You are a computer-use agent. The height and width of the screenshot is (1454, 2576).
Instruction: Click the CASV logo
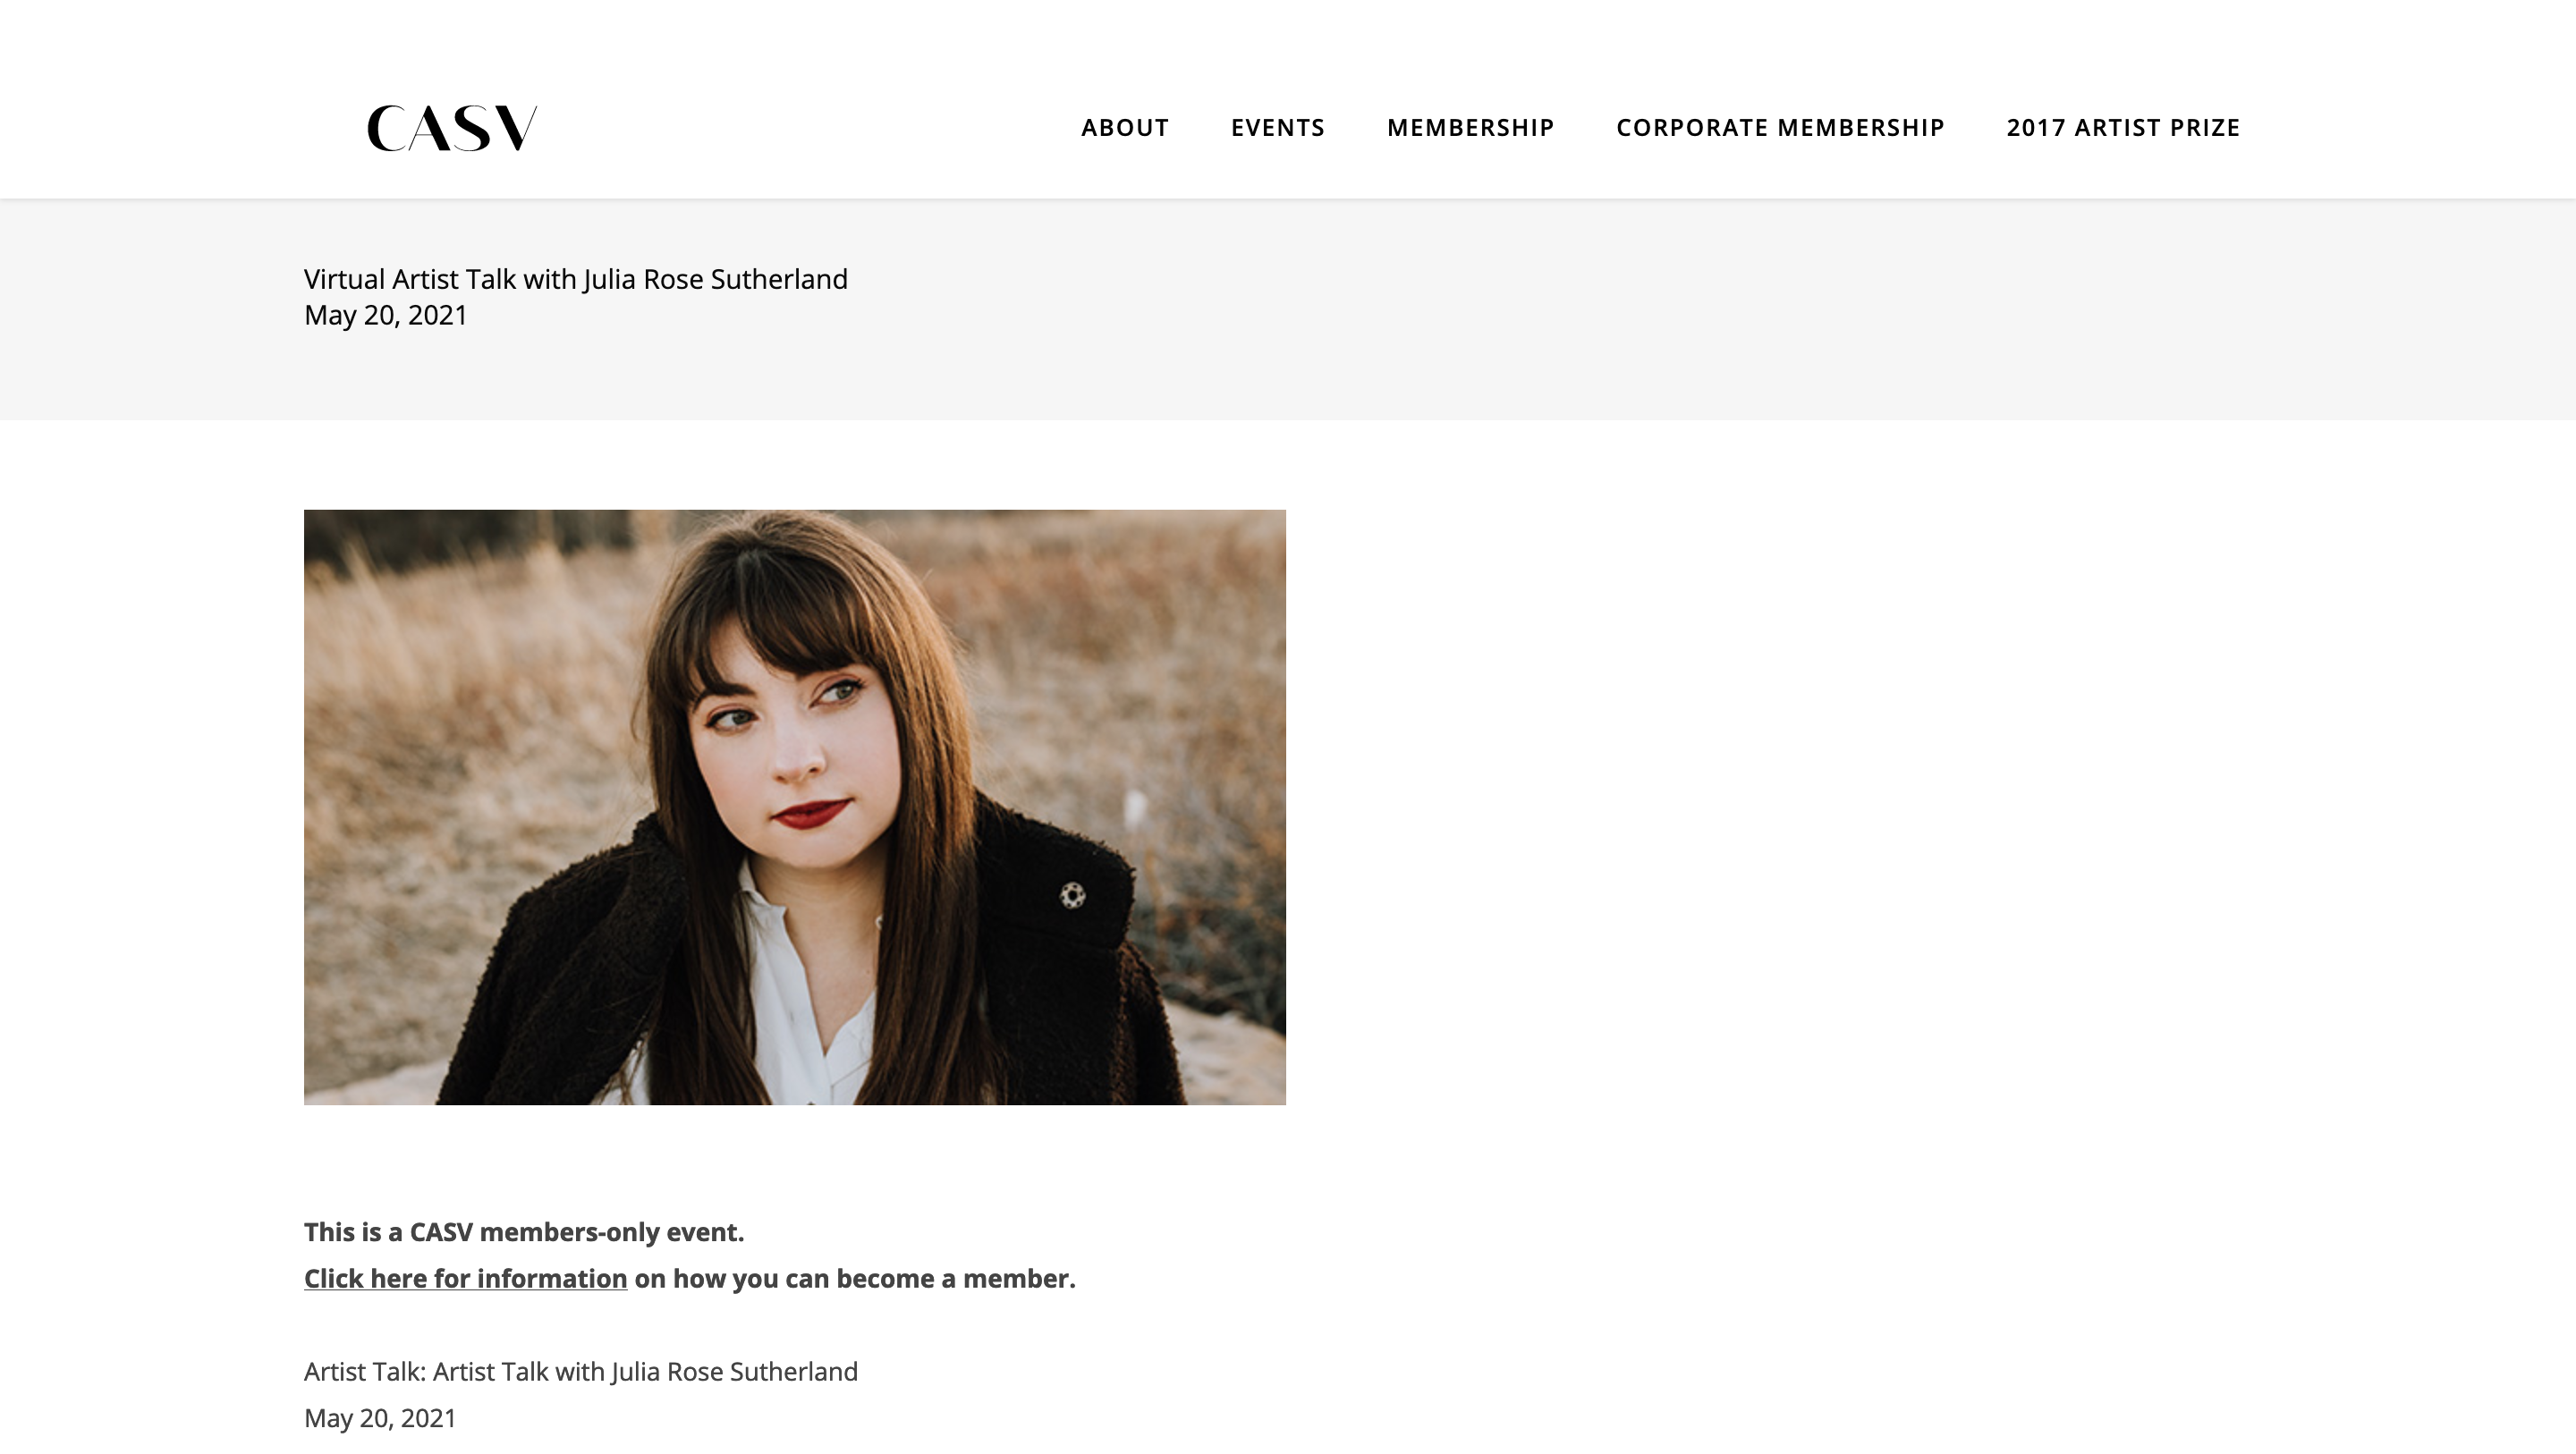452,128
